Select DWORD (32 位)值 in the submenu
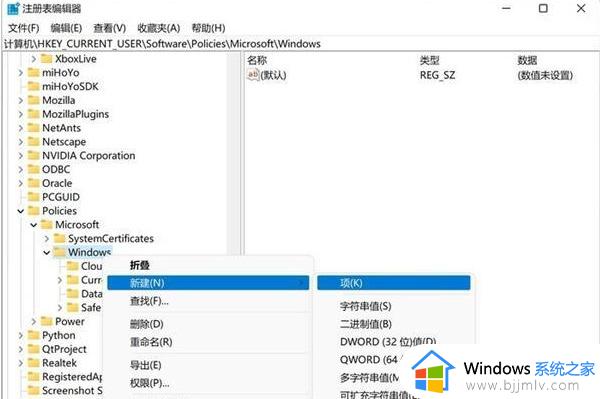The height and width of the screenshot is (399, 600). click(x=394, y=342)
